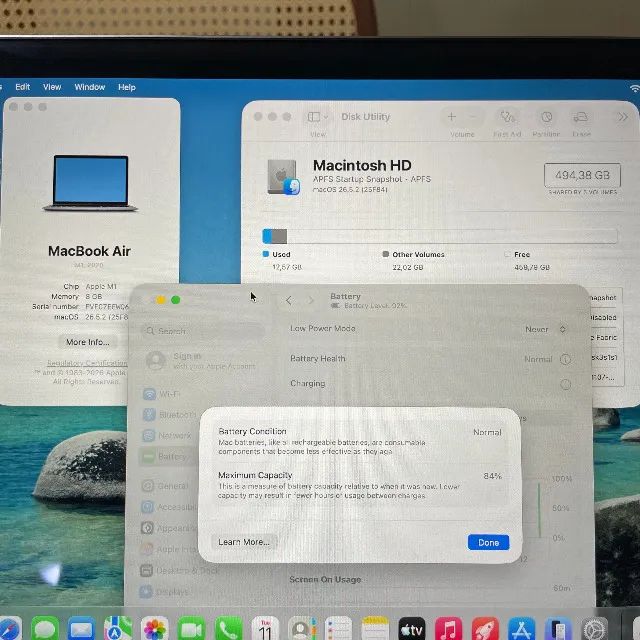Screen dimensions: 640x640
Task: Click the Battery Health info button
Action: click(x=565, y=359)
